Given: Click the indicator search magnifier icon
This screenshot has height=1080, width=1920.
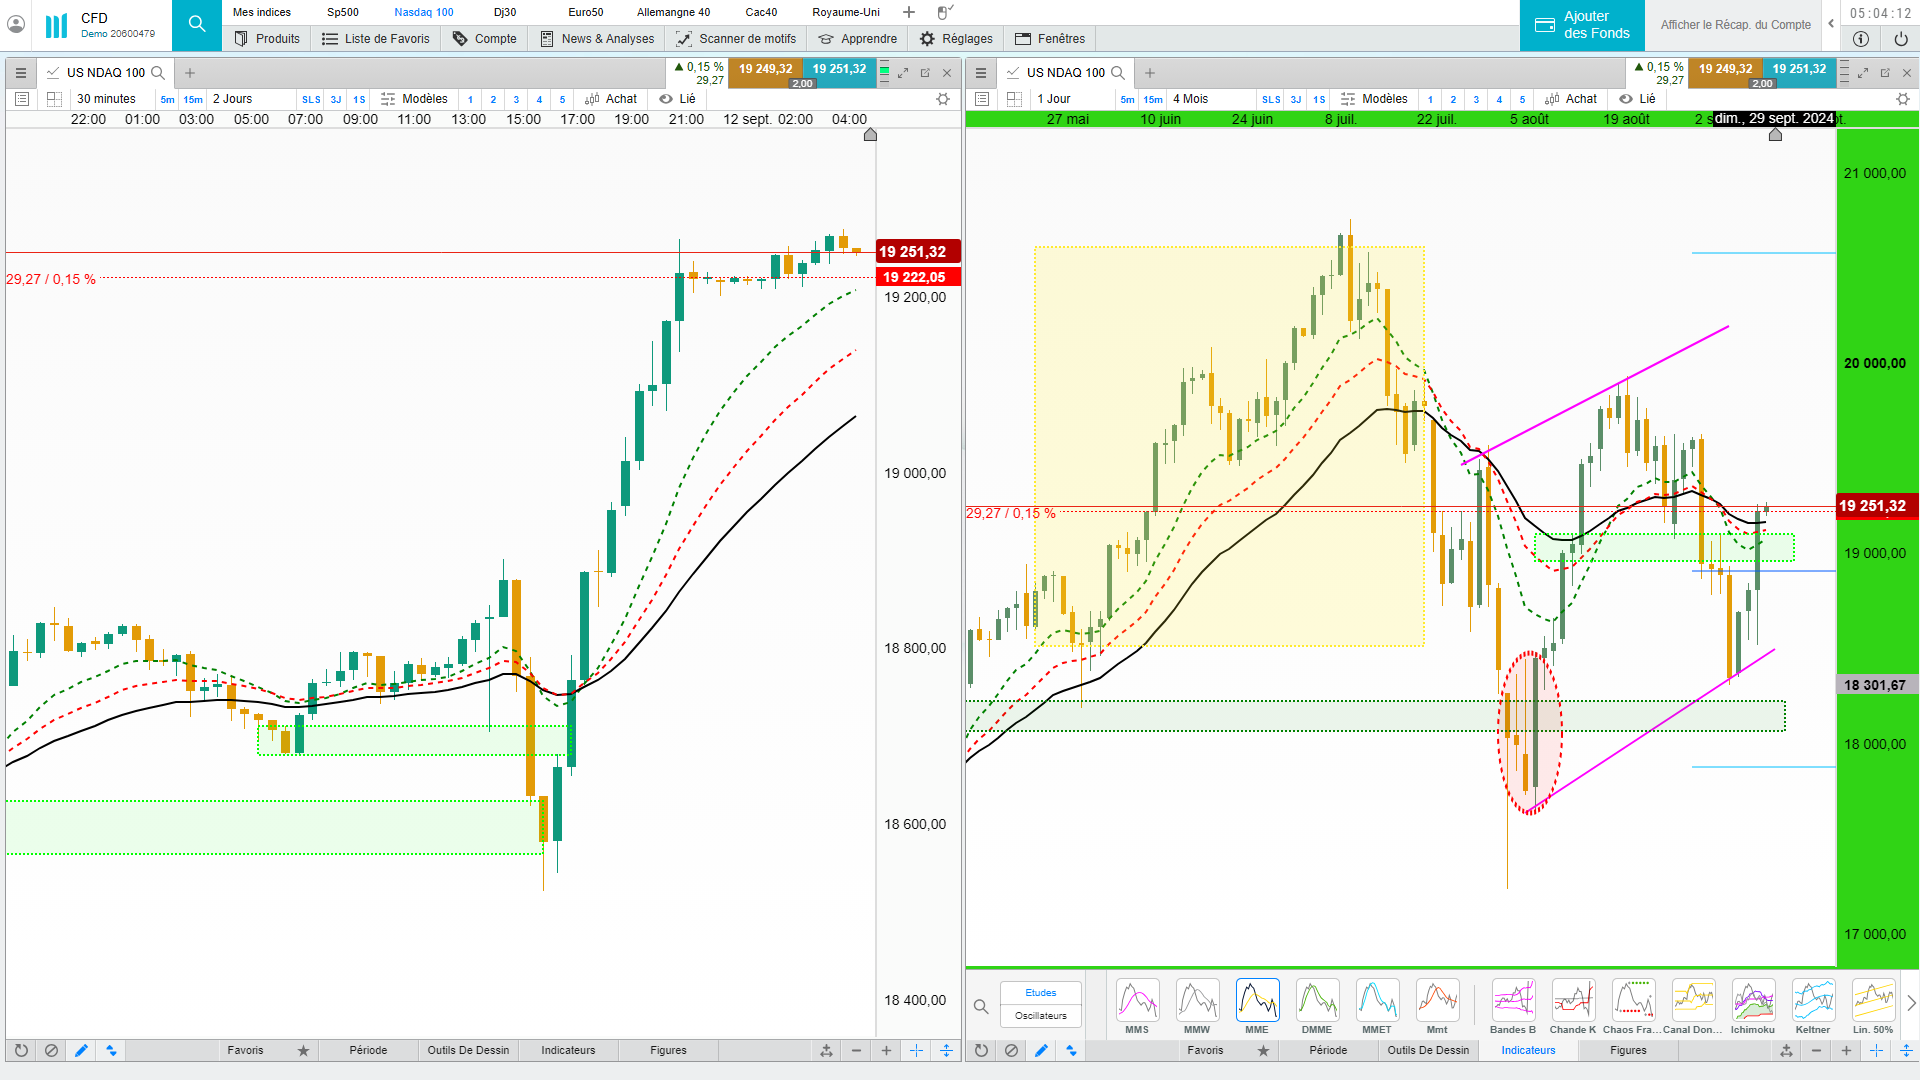Looking at the screenshot, I should pyautogui.click(x=981, y=1006).
